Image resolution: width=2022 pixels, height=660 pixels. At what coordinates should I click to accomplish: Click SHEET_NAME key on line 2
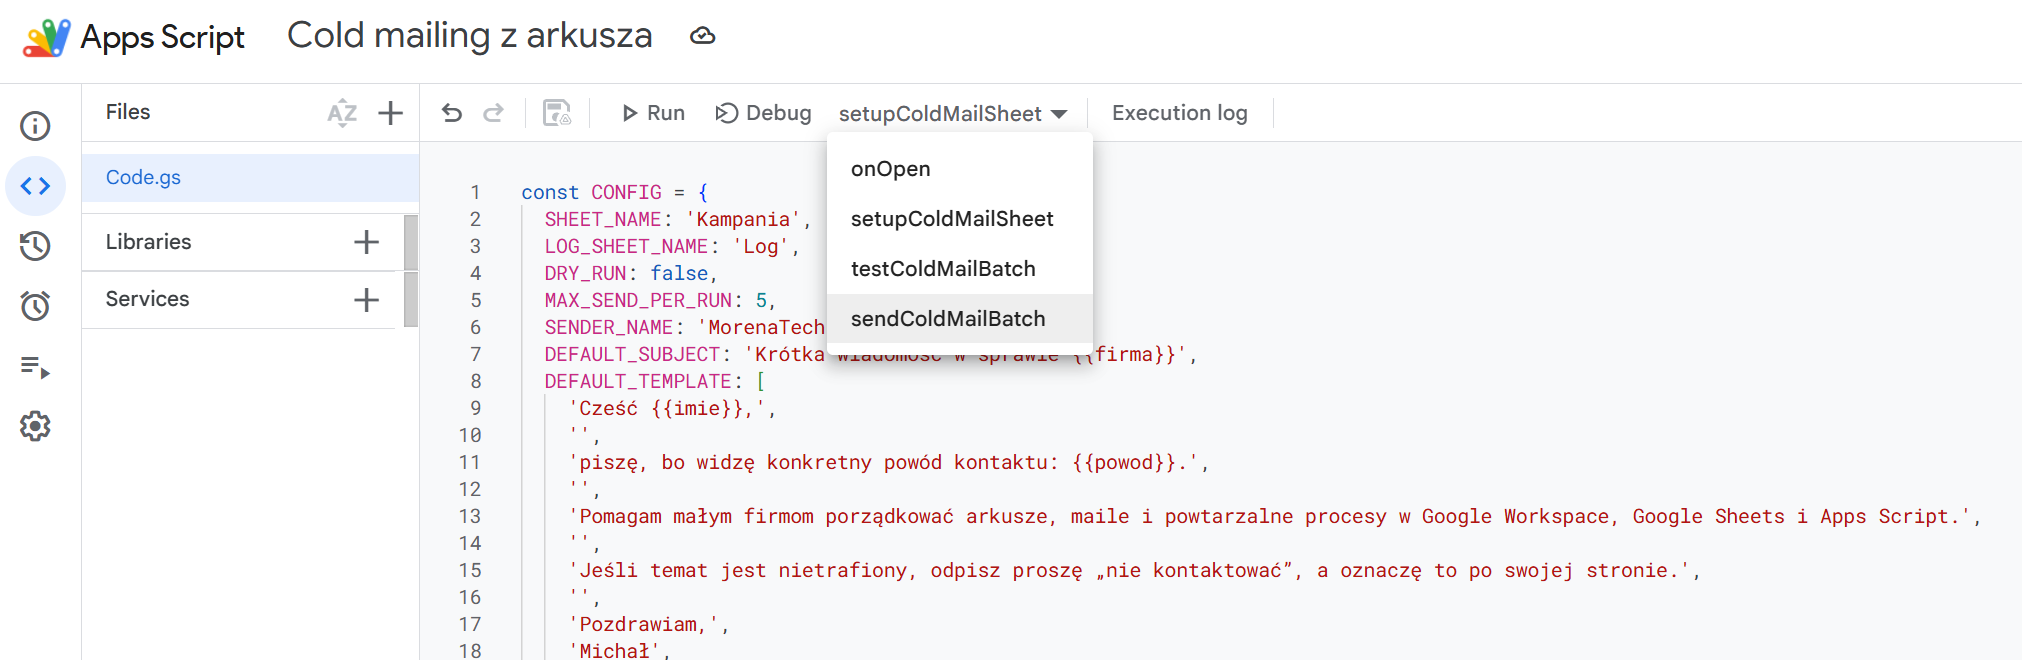tap(603, 219)
